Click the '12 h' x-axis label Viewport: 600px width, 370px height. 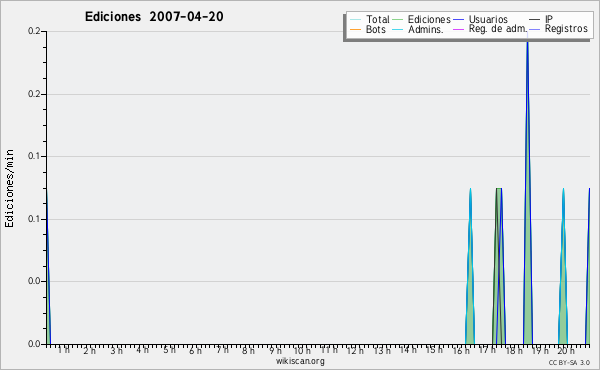(x=355, y=351)
